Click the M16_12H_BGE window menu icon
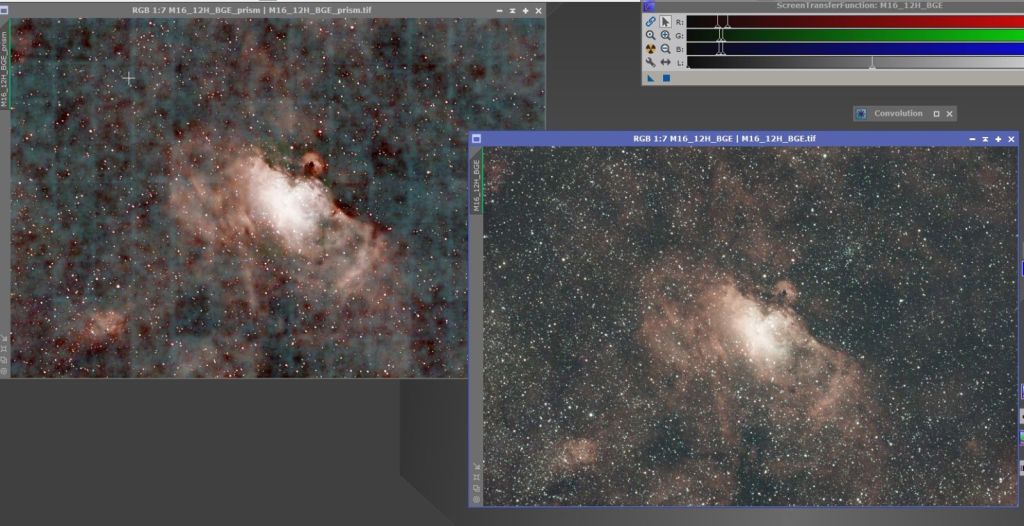The height and width of the screenshot is (526, 1024). [x=476, y=139]
